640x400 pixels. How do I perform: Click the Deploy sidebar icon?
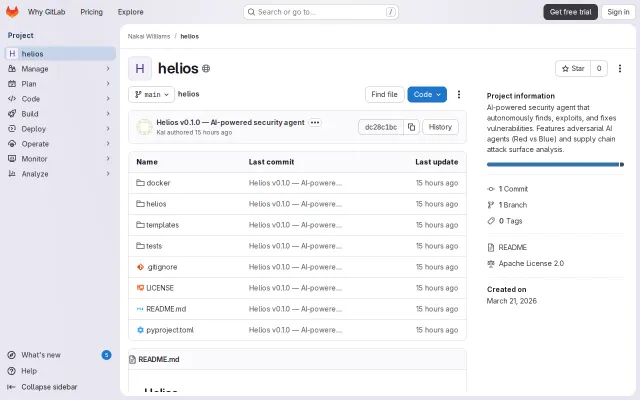click(12, 129)
